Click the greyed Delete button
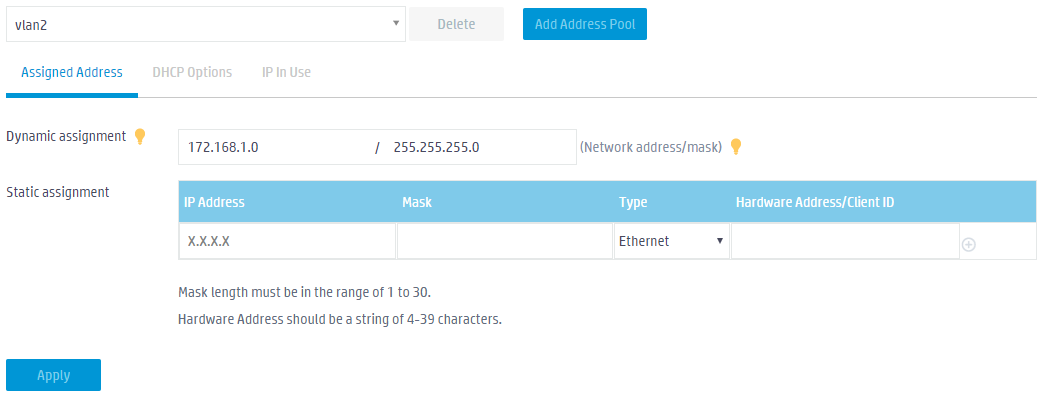This screenshot has width=1045, height=399. pyautogui.click(x=457, y=25)
